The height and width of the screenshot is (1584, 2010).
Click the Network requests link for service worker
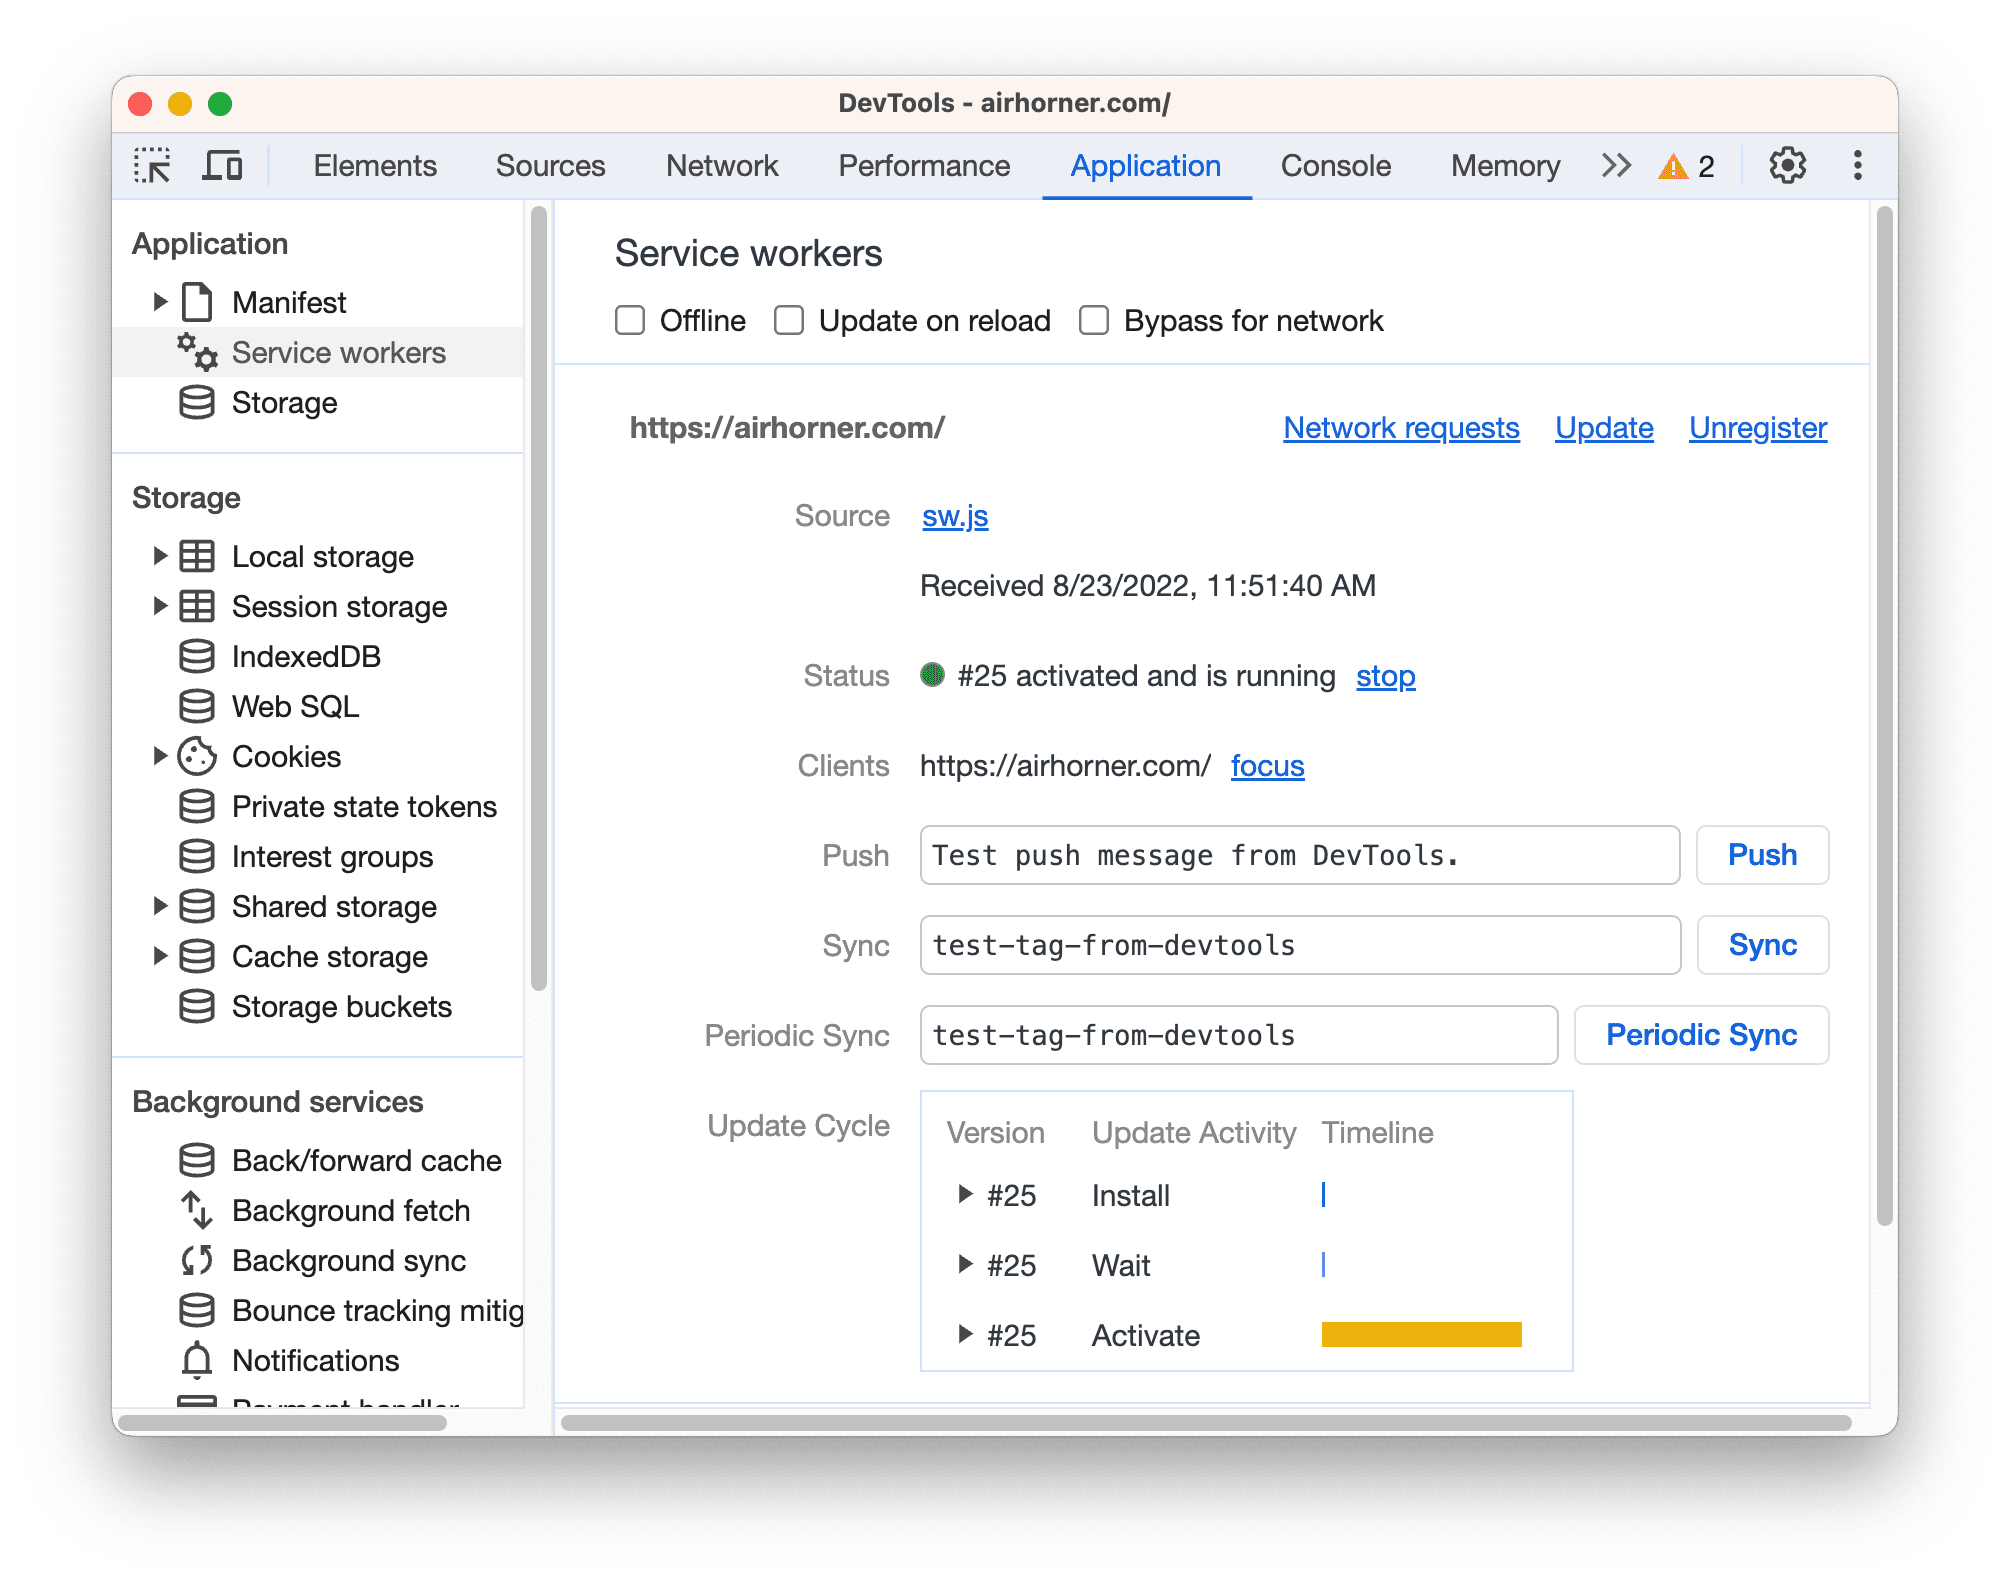pos(1398,427)
